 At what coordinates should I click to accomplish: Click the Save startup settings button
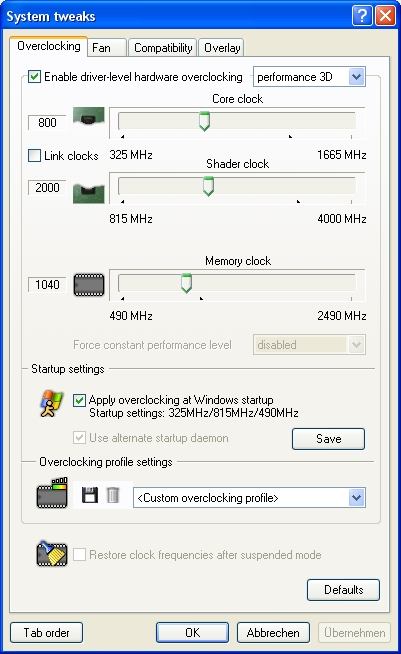click(328, 439)
